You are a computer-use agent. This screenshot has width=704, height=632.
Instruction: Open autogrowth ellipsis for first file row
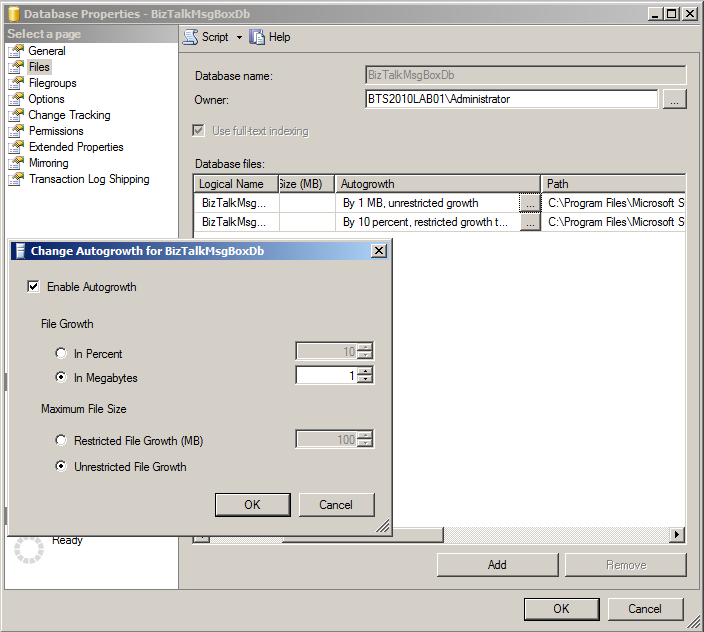tap(530, 203)
